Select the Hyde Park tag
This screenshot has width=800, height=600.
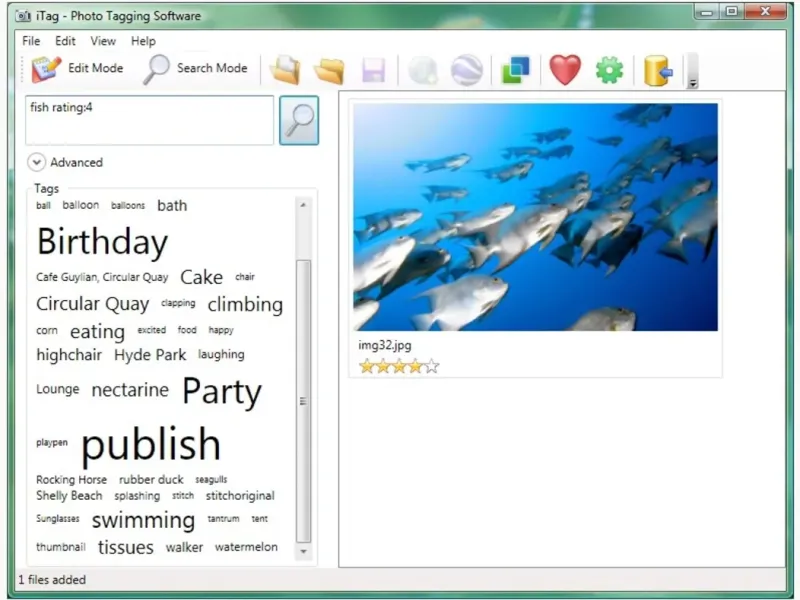coord(150,355)
